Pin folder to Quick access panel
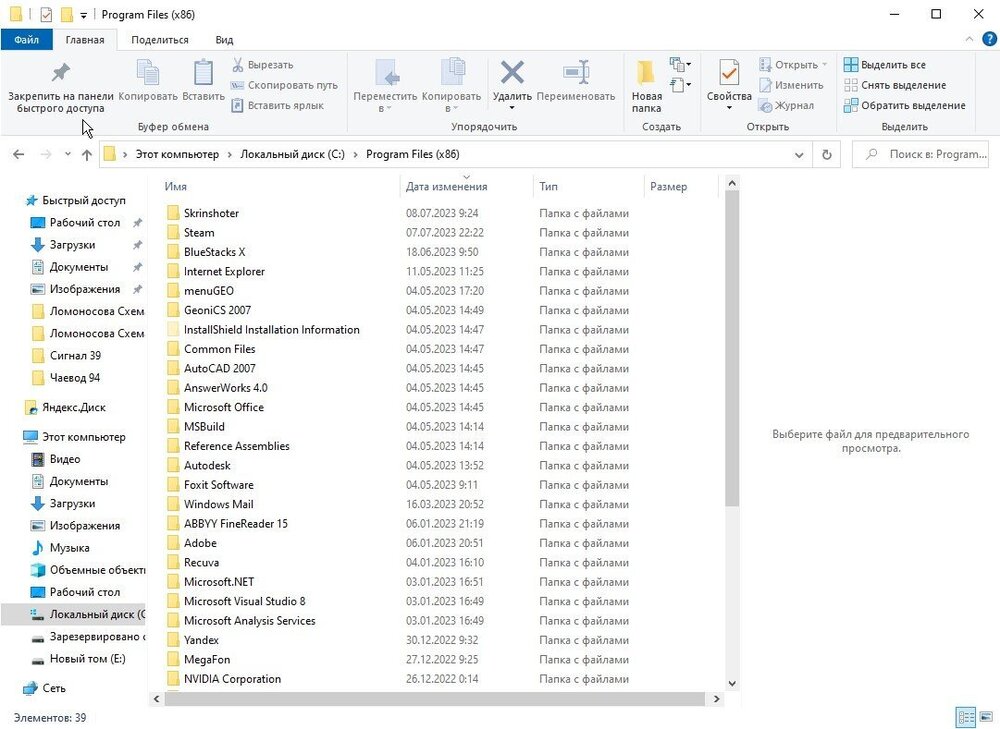The height and width of the screenshot is (729, 1000). pyautogui.click(x=61, y=87)
